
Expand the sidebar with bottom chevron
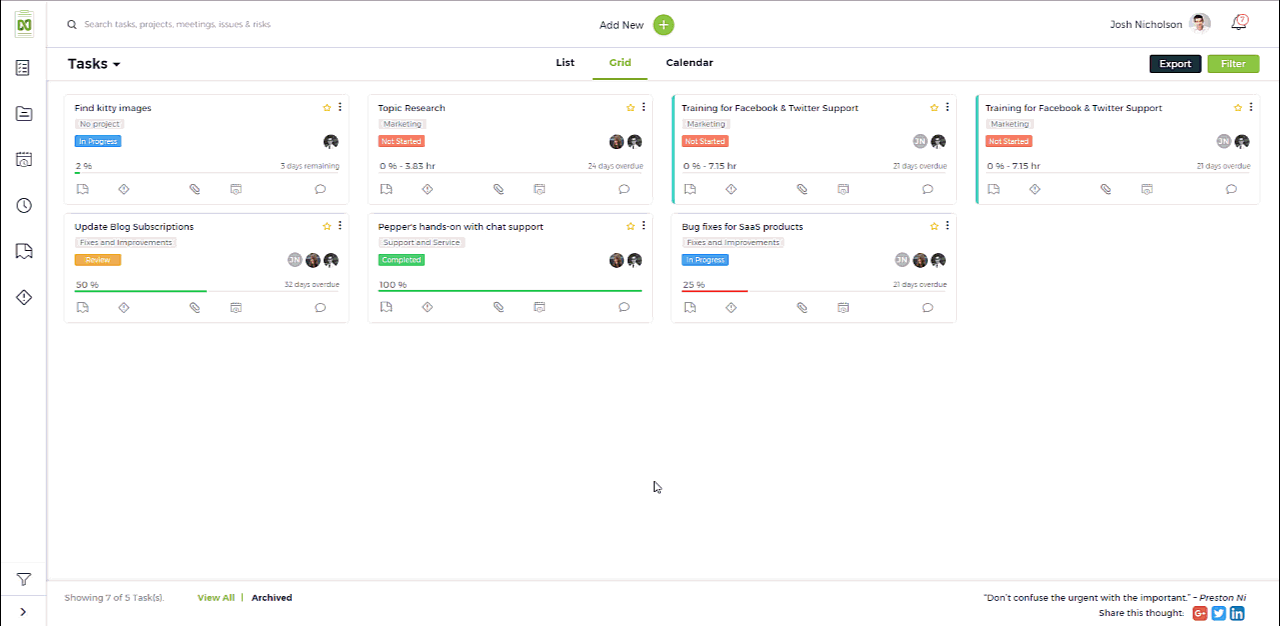23,612
